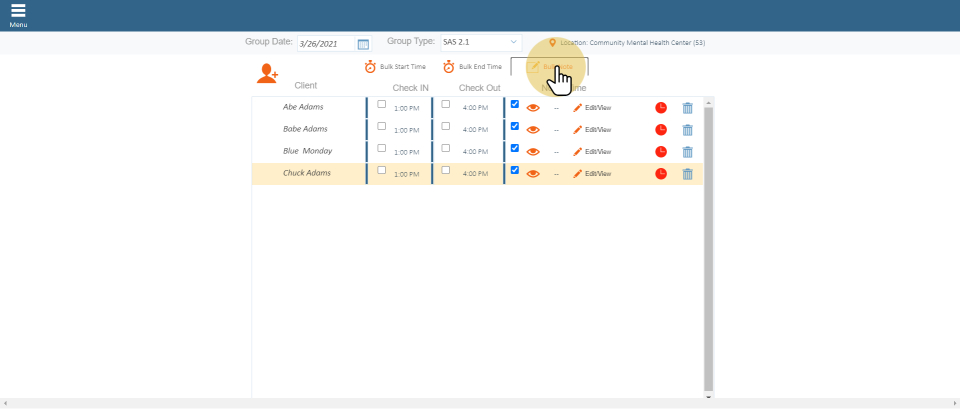Tick the Check Out checkbox for Babe Adams
Screen dimensions: 960x410
click(x=446, y=126)
